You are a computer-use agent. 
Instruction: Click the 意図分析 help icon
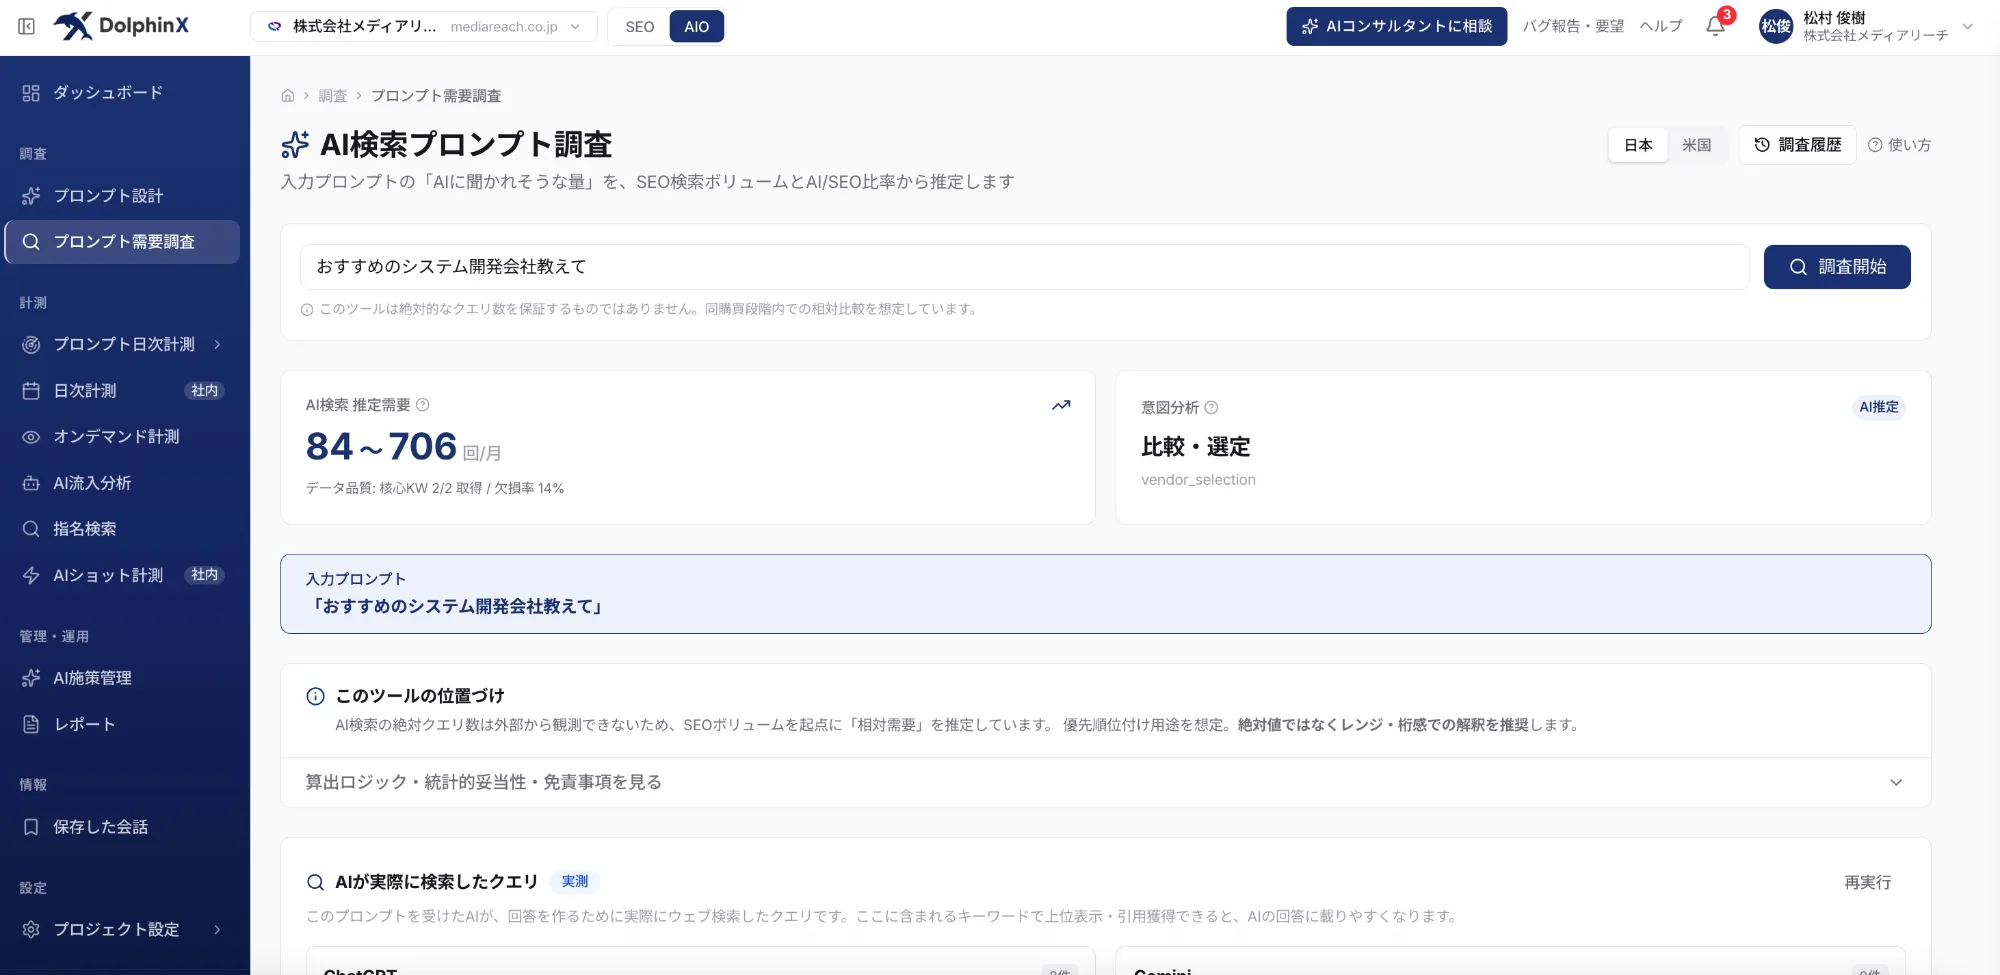[1211, 408]
